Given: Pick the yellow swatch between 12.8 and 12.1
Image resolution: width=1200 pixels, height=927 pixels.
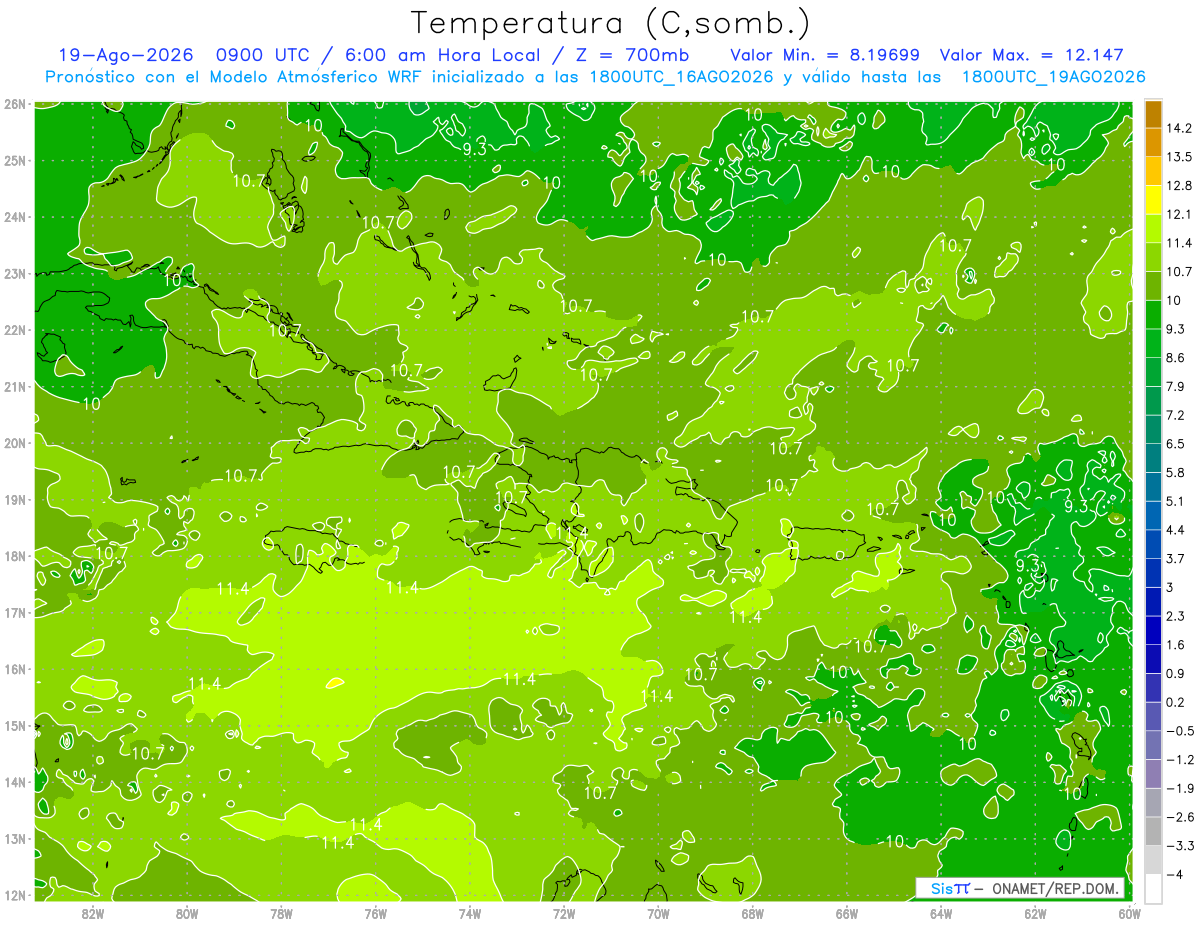Looking at the screenshot, I should coord(1152,200).
